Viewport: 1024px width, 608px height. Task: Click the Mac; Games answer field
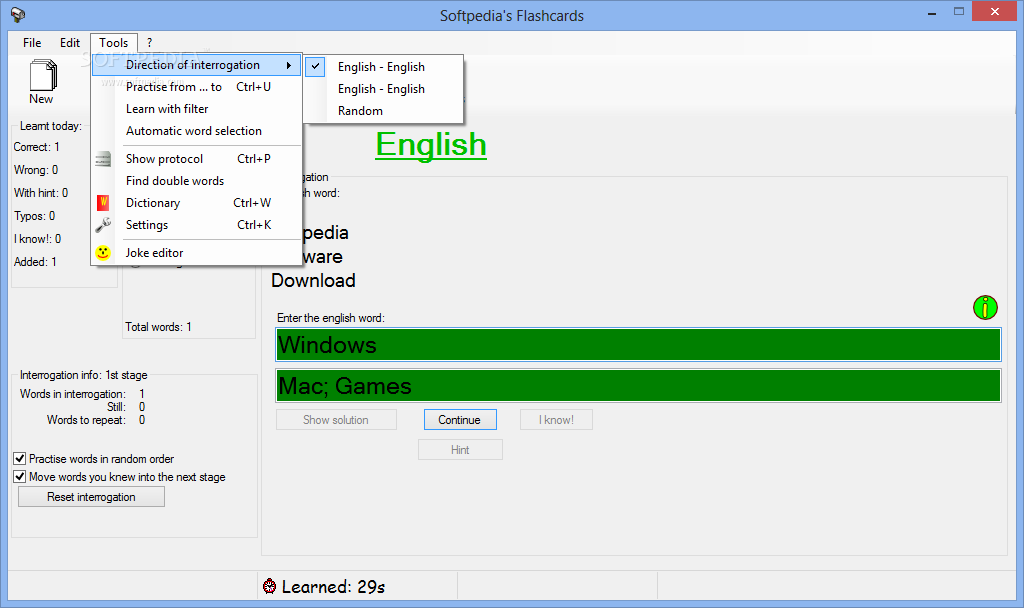pos(638,386)
